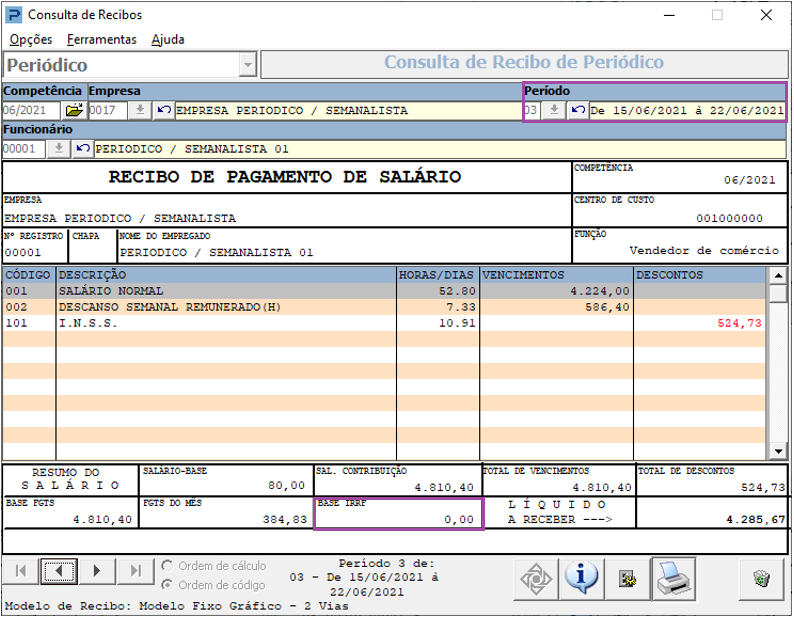The width and height of the screenshot is (794, 617).
Task: Click the calculation settings icon button
Action: click(627, 579)
